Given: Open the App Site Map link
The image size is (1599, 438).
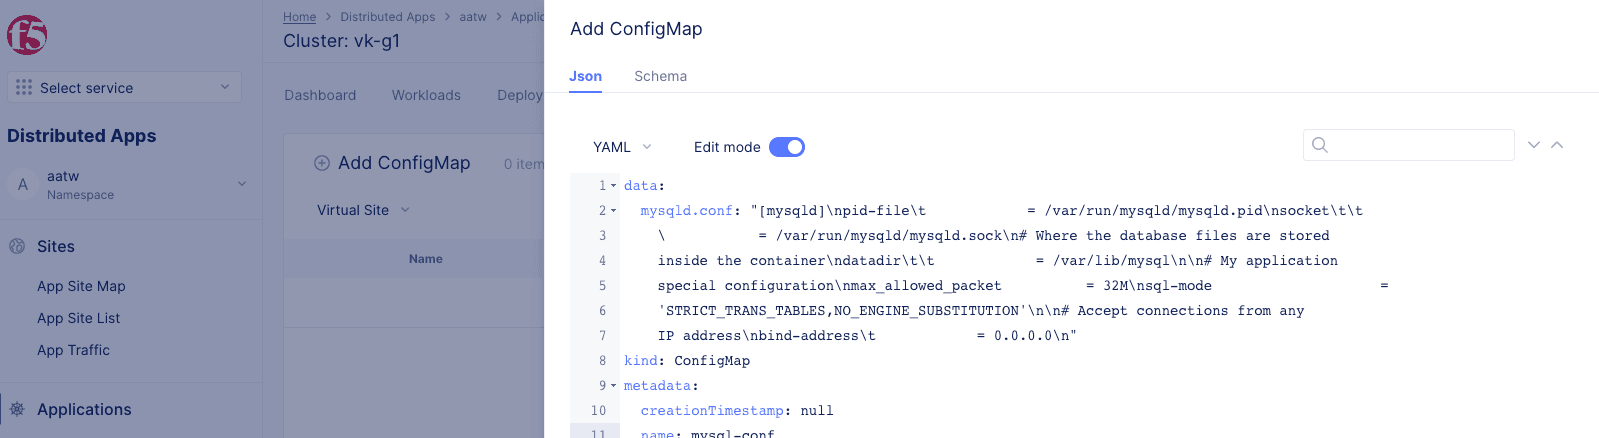Looking at the screenshot, I should [x=81, y=286].
